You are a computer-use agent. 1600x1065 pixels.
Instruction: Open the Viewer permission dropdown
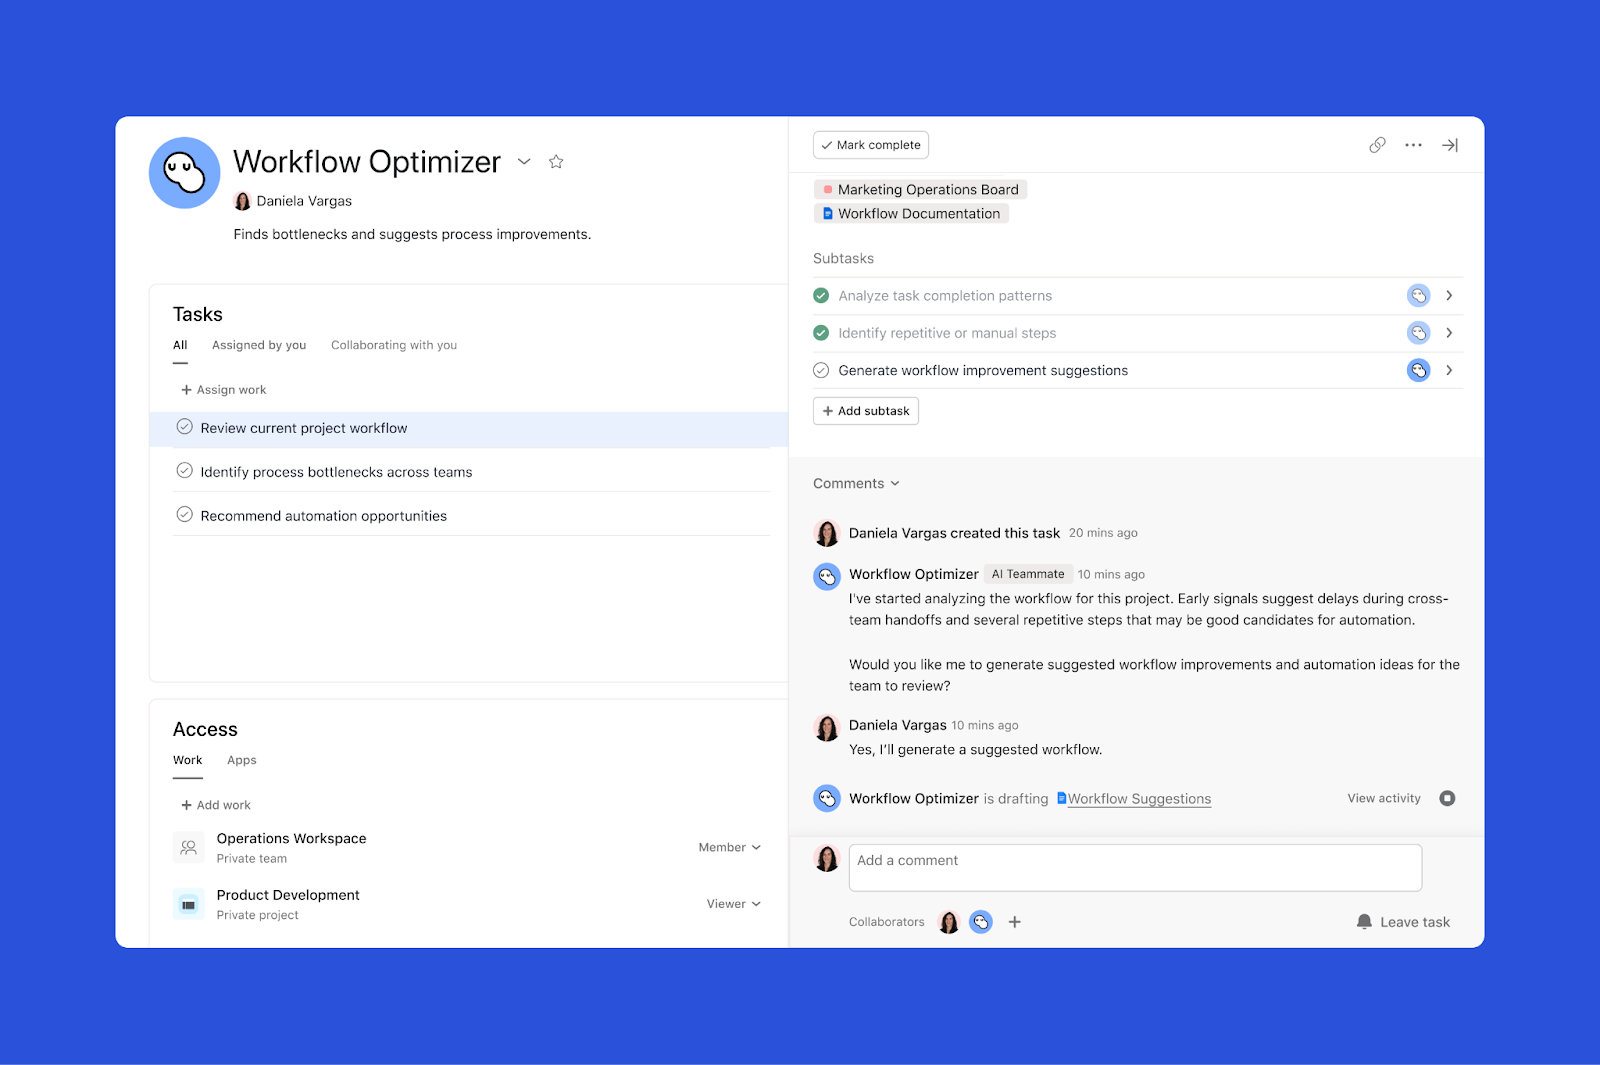(733, 904)
